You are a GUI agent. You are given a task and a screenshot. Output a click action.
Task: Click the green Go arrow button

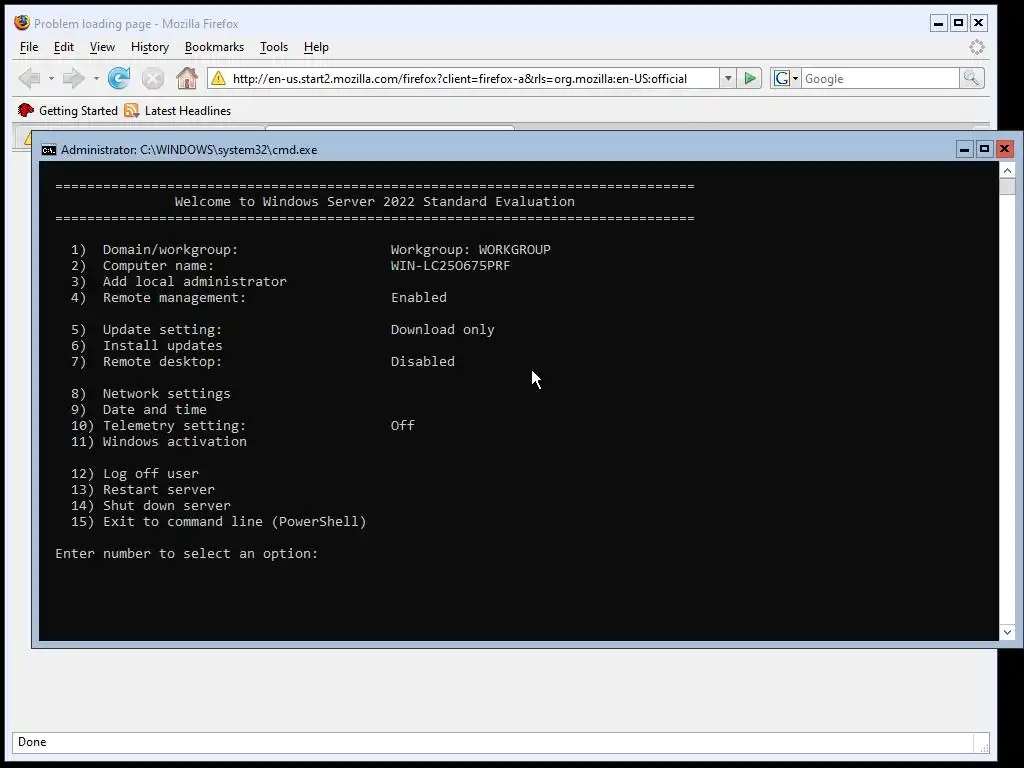(x=750, y=78)
